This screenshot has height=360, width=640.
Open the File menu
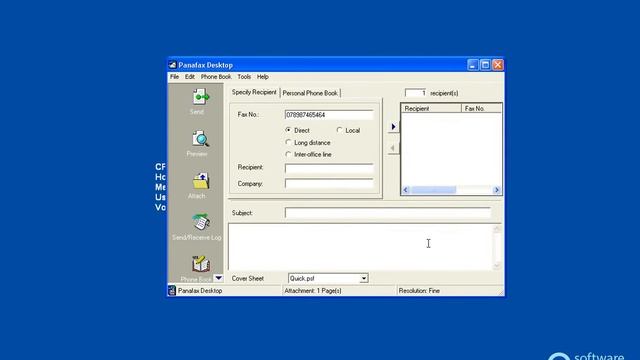tap(175, 77)
